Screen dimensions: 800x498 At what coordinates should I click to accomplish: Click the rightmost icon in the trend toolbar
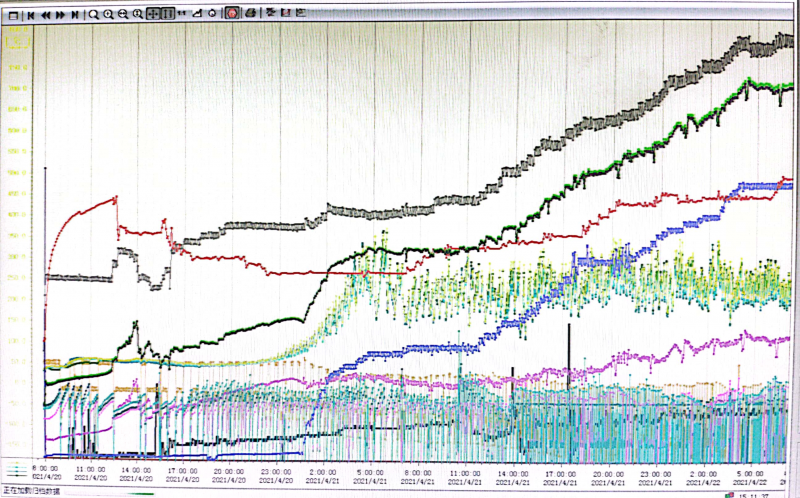coord(303,14)
